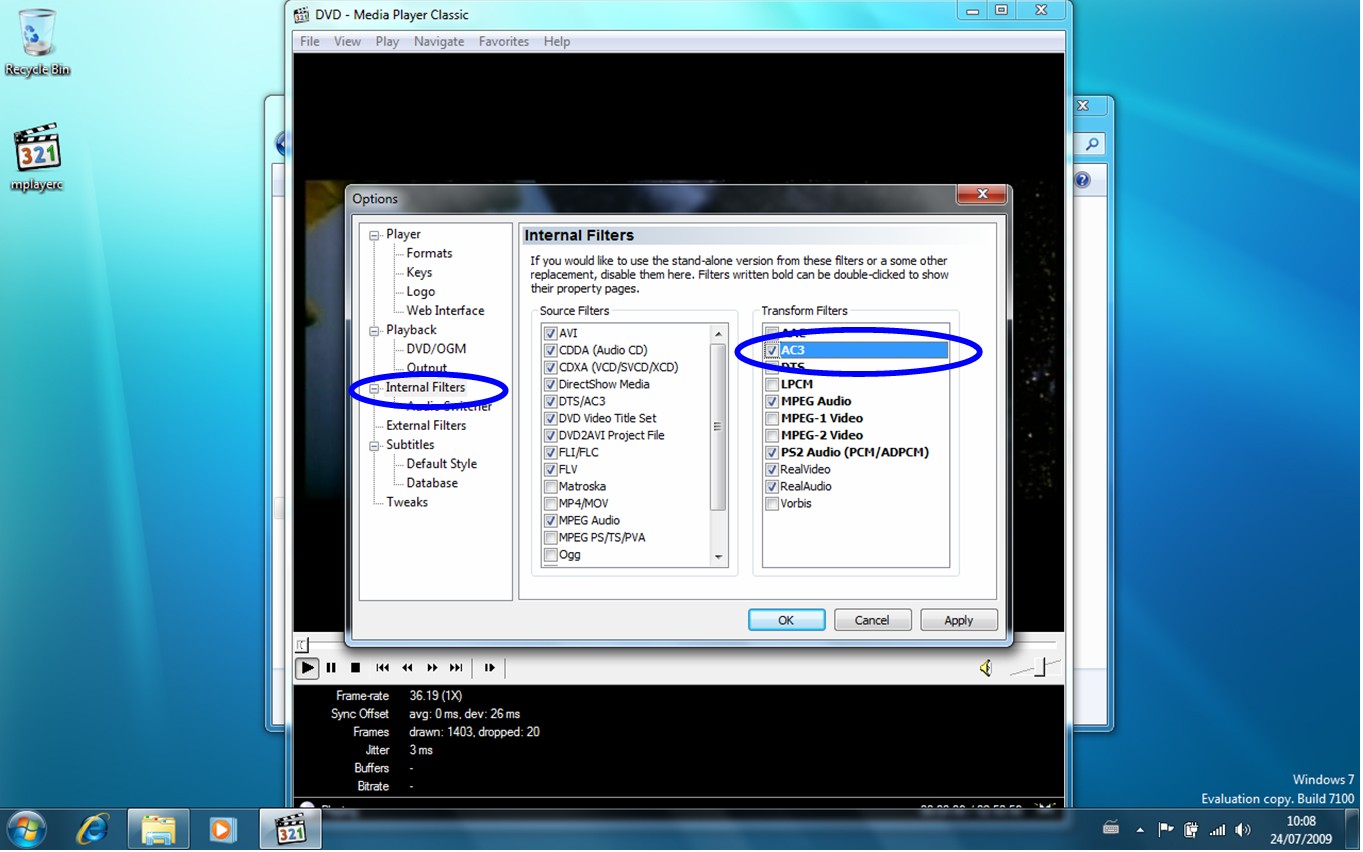Click the touch keyboard tray icon
Screen dimensions: 1363x852
point(1111,829)
